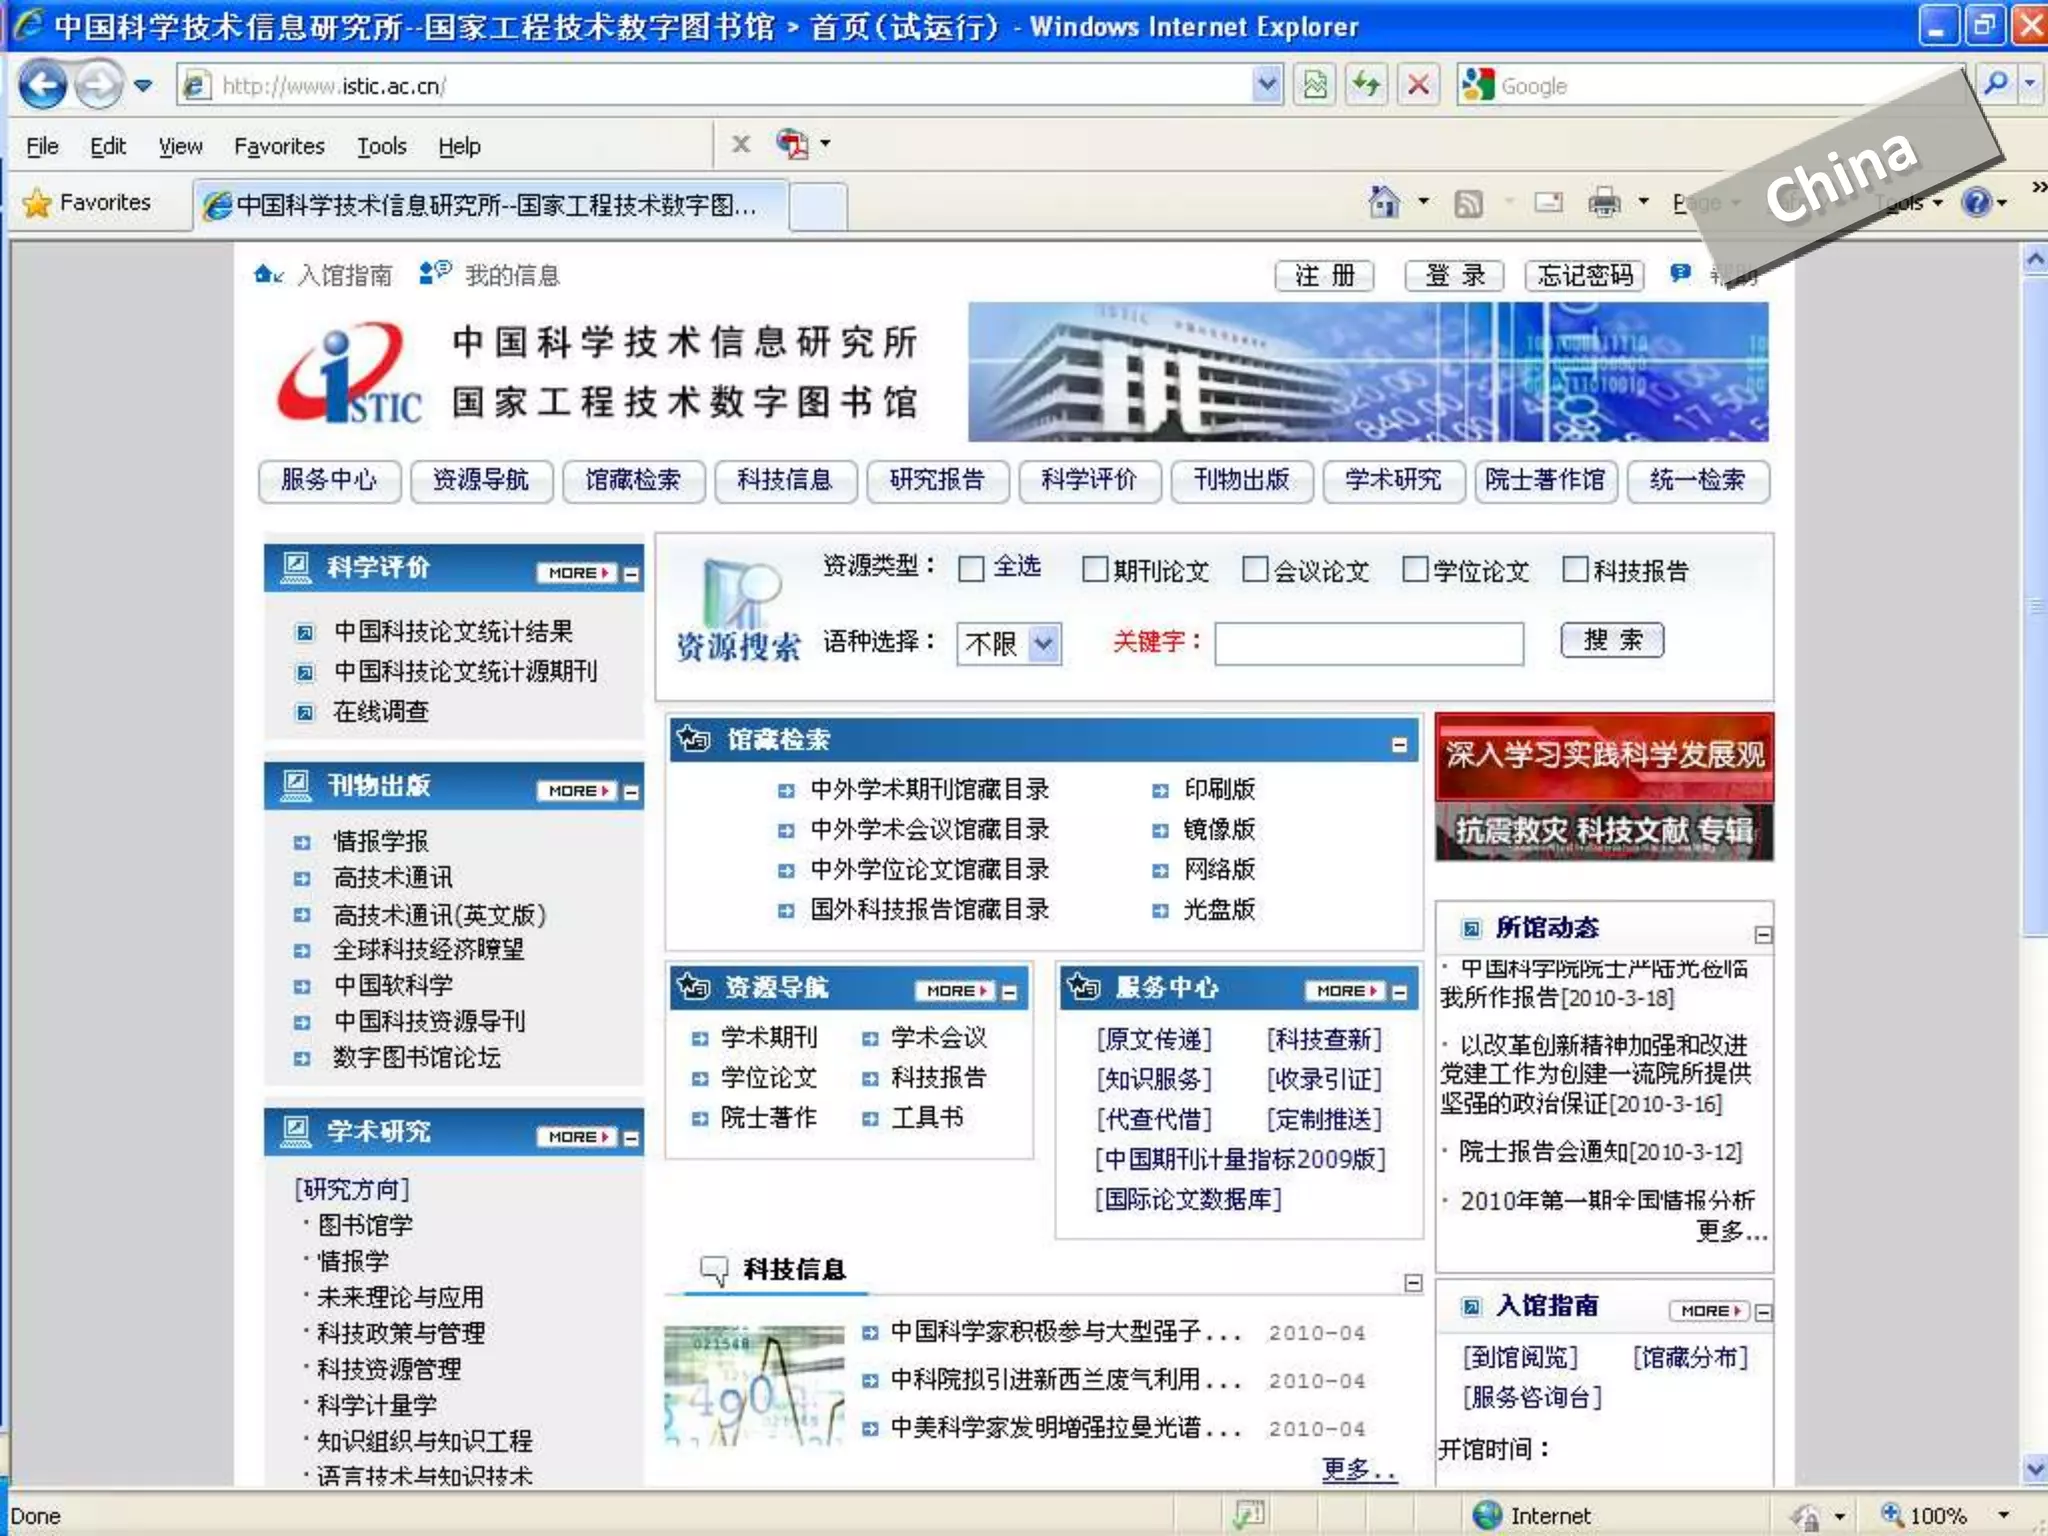This screenshot has height=1536, width=2048.
Task: Click the Home page toolbar icon
Action: click(1384, 203)
